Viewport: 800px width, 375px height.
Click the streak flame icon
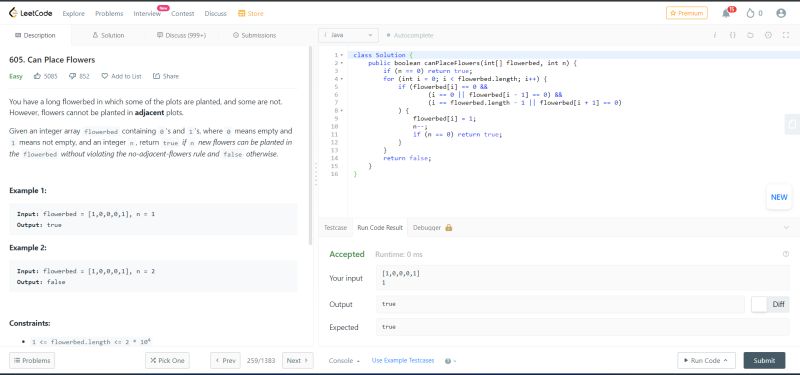pos(750,14)
